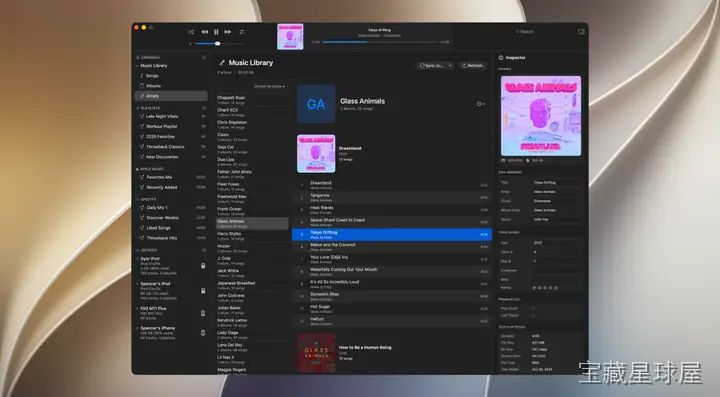The height and width of the screenshot is (397, 720).
Task: Open the 2025 Favorites playlist
Action: pos(171,137)
